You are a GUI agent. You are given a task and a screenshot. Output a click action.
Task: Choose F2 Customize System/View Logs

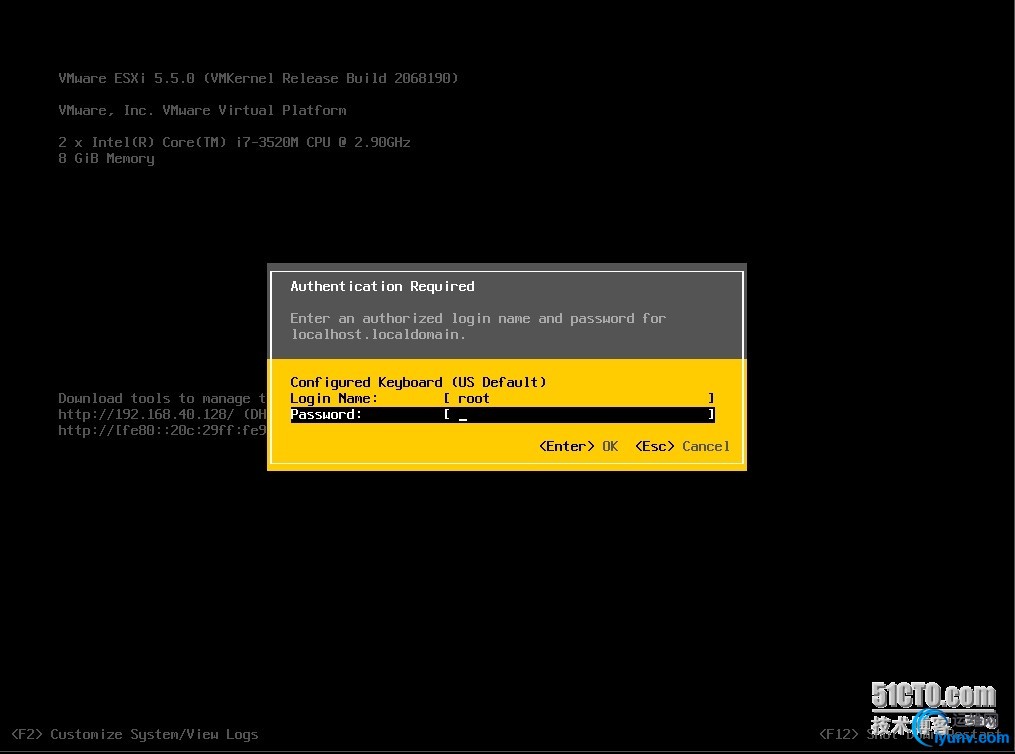pyautogui.click(x=135, y=735)
